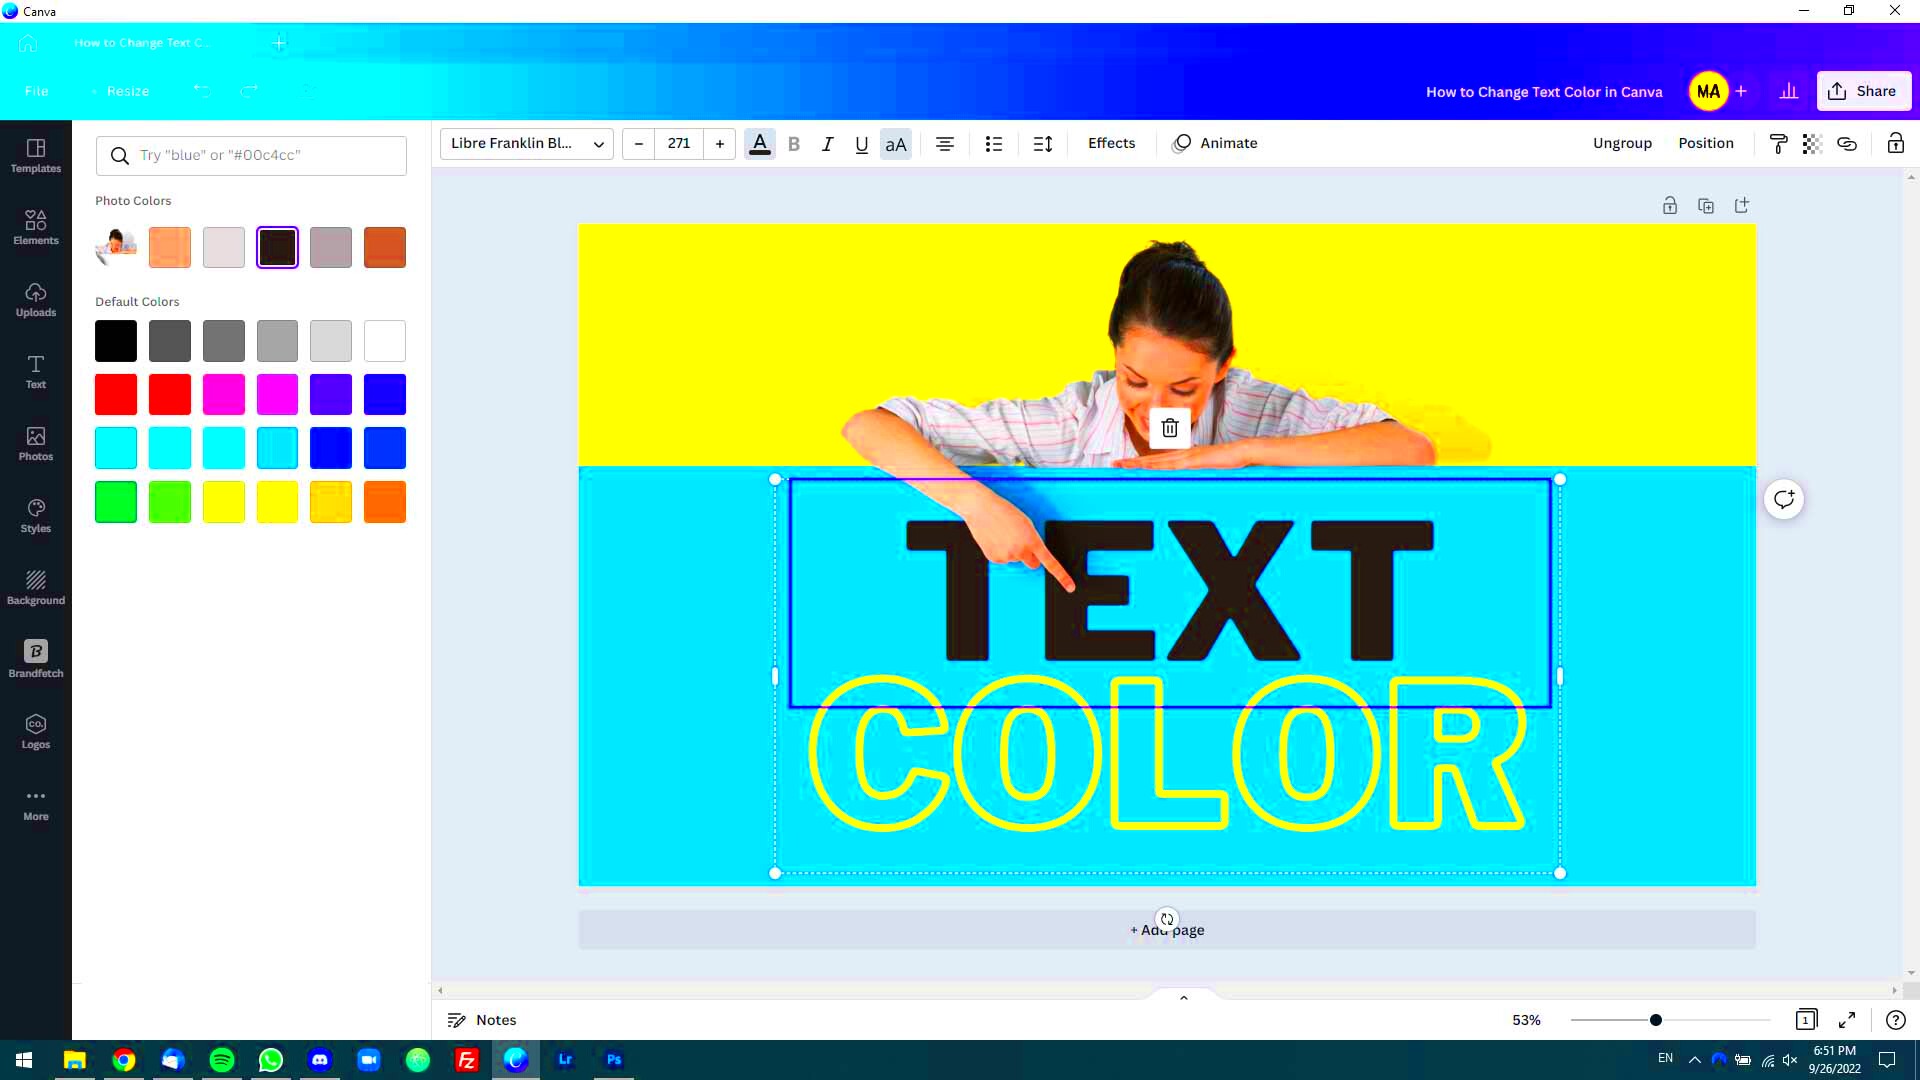Screen dimensions: 1920x1080
Task: Toggle the list bullet formatting
Action: [x=994, y=144]
